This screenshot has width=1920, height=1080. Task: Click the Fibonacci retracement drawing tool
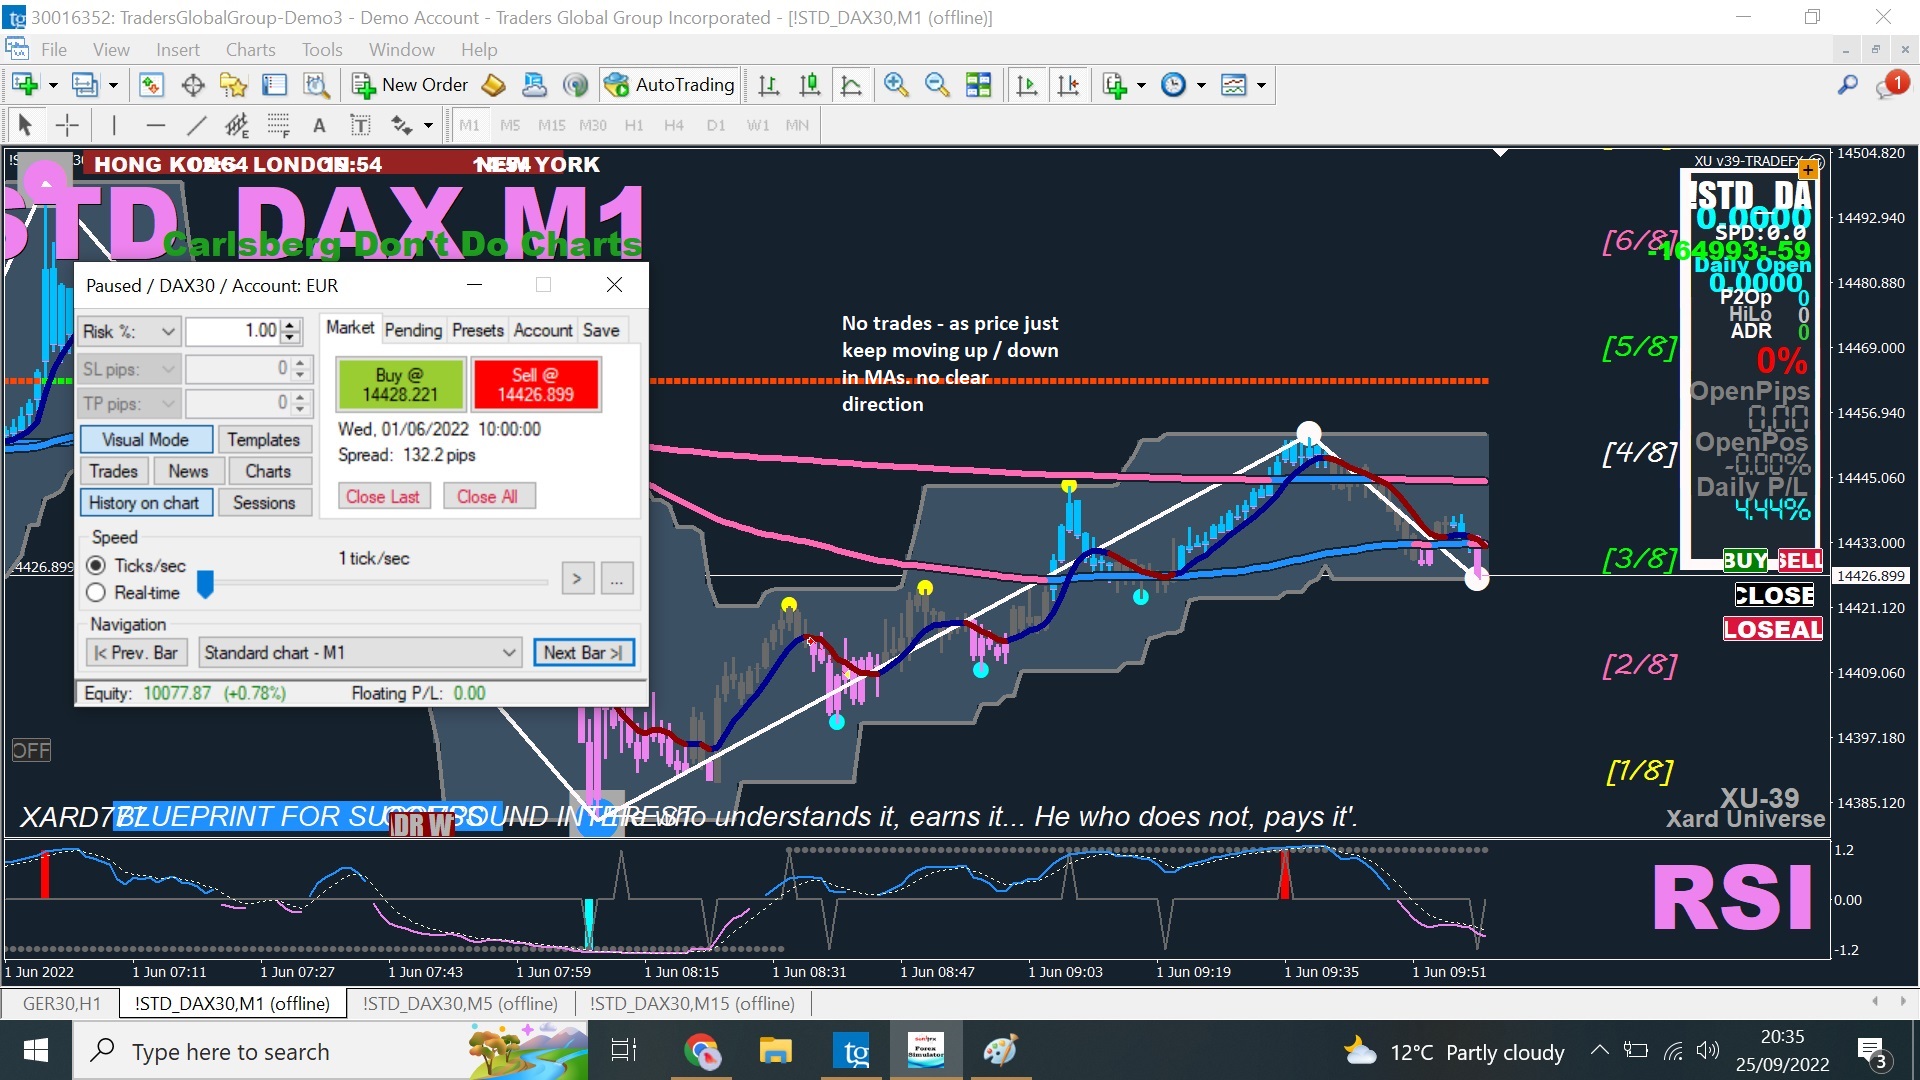277,125
